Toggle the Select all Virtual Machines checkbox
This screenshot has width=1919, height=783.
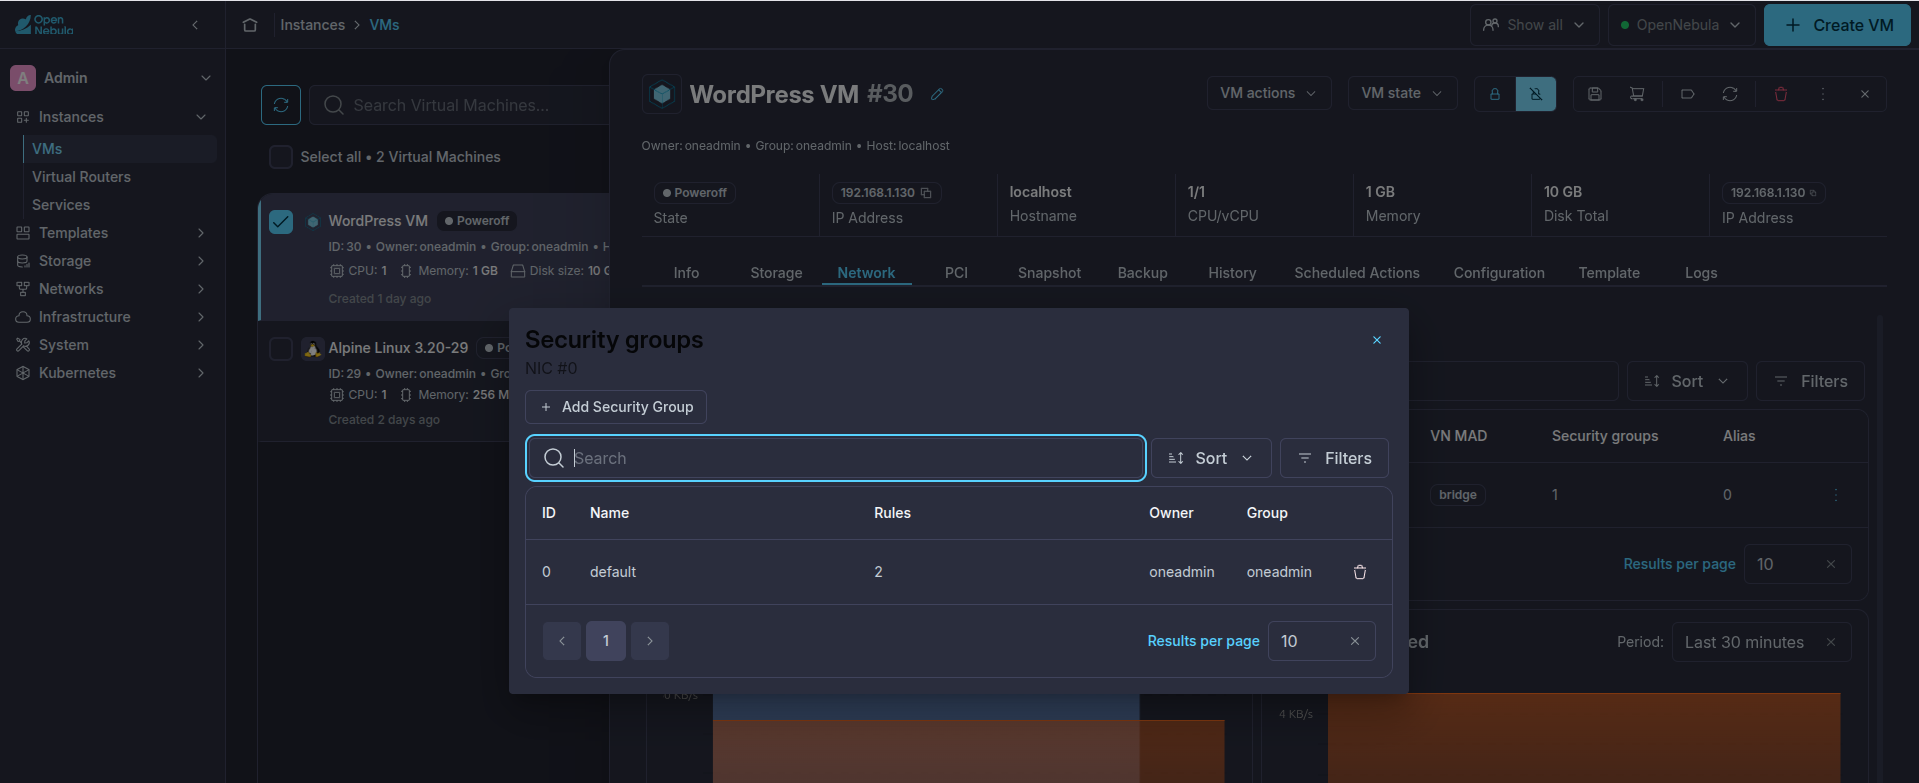[281, 157]
